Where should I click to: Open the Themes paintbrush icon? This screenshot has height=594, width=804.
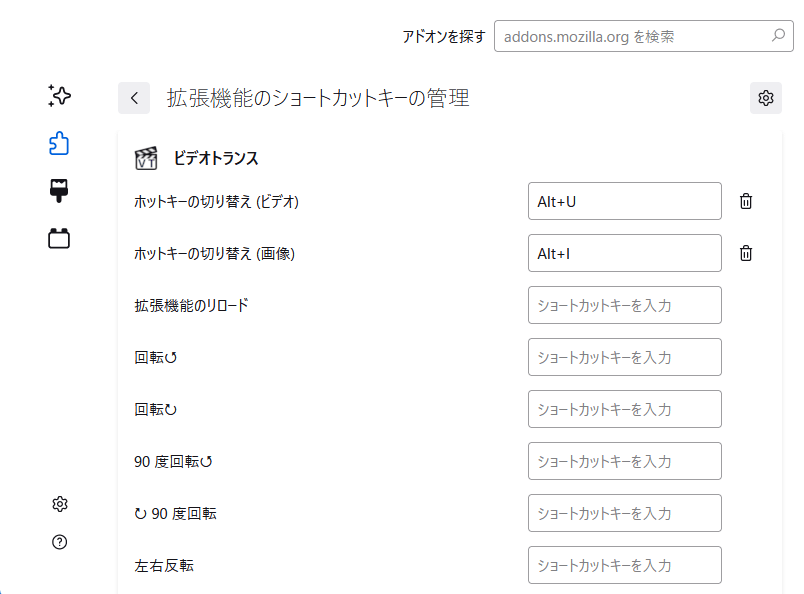(59, 191)
